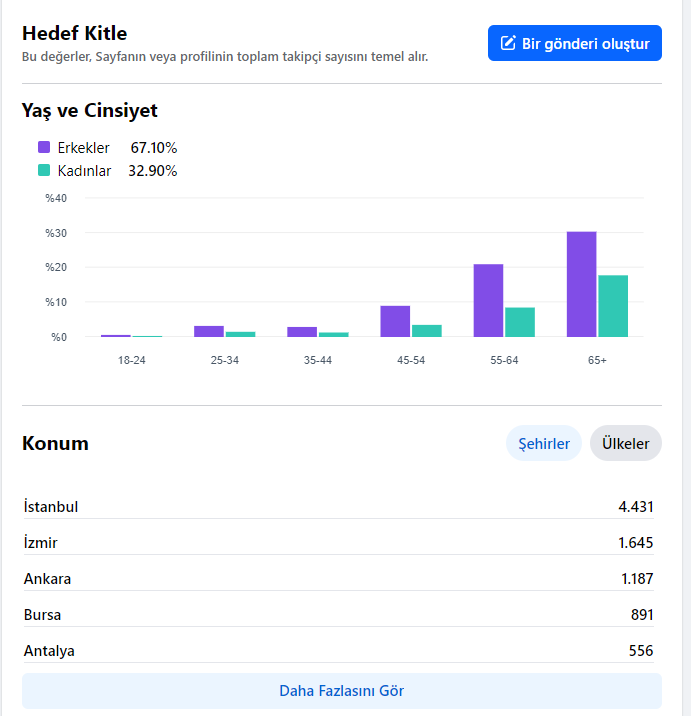This screenshot has height=716, width=691.
Task: Click the Bursa row in location list
Action: 338,615
